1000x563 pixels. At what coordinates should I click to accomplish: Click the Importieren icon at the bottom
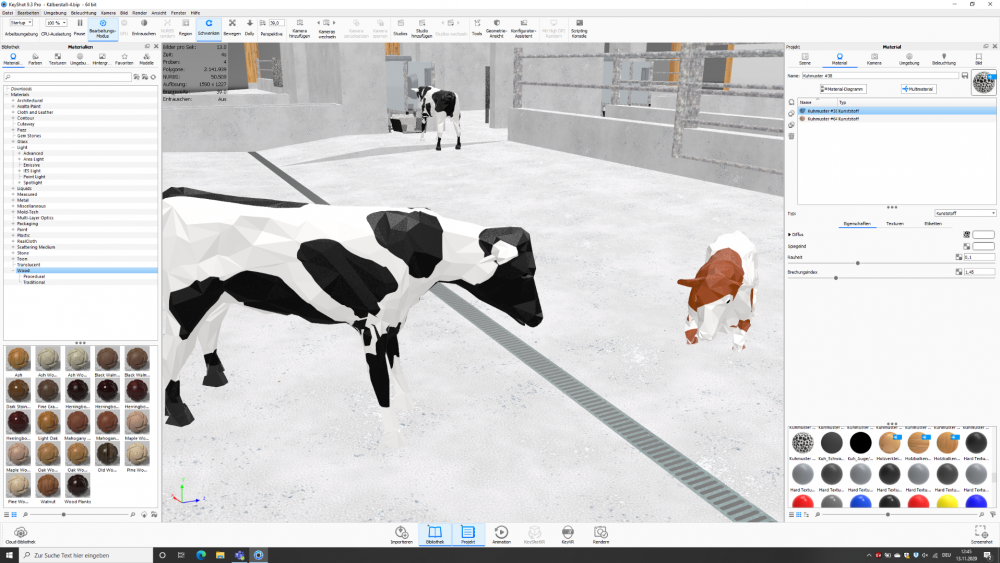point(401,535)
